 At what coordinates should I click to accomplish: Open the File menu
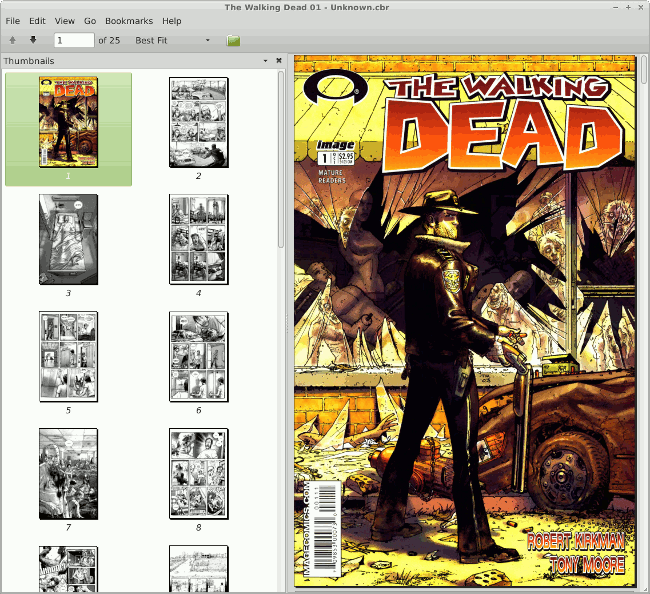[12, 21]
